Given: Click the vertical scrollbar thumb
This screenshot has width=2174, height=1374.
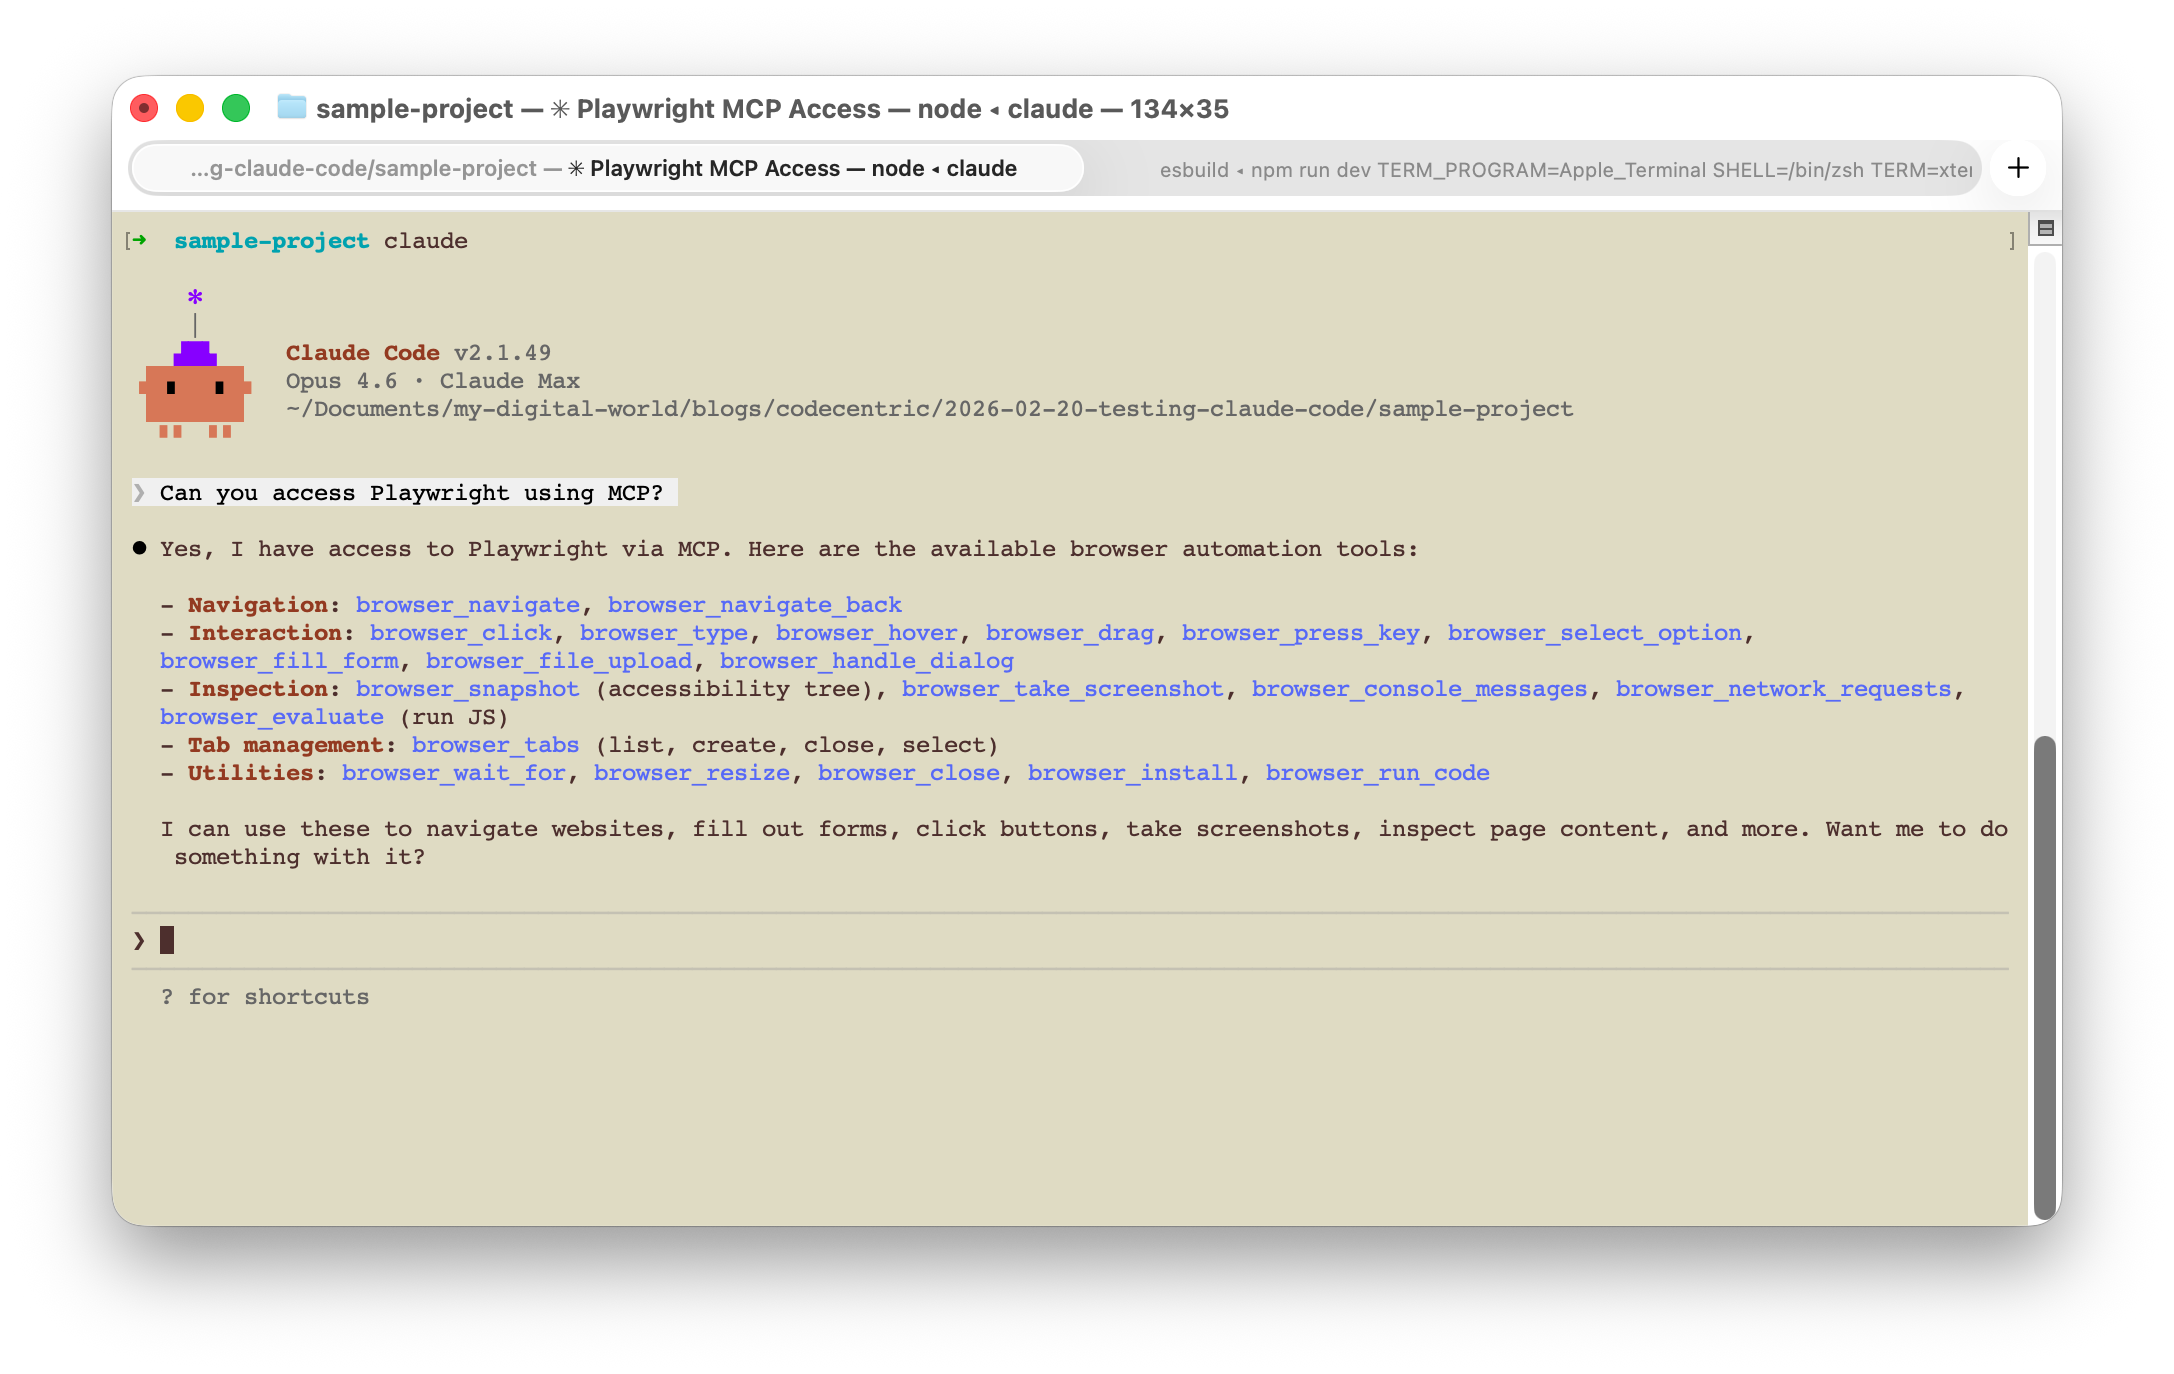Looking at the screenshot, I should point(2045,975).
